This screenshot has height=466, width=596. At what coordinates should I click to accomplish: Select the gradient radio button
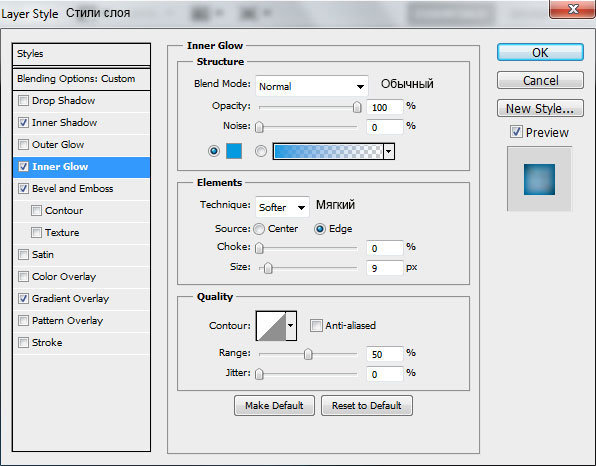261,151
